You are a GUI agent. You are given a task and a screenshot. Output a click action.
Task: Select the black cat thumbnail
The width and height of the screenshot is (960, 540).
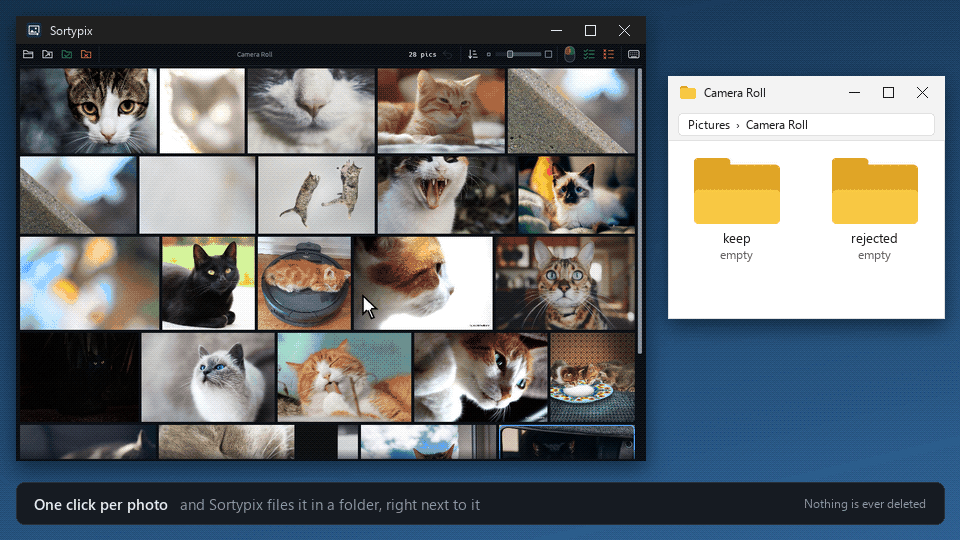coord(208,283)
